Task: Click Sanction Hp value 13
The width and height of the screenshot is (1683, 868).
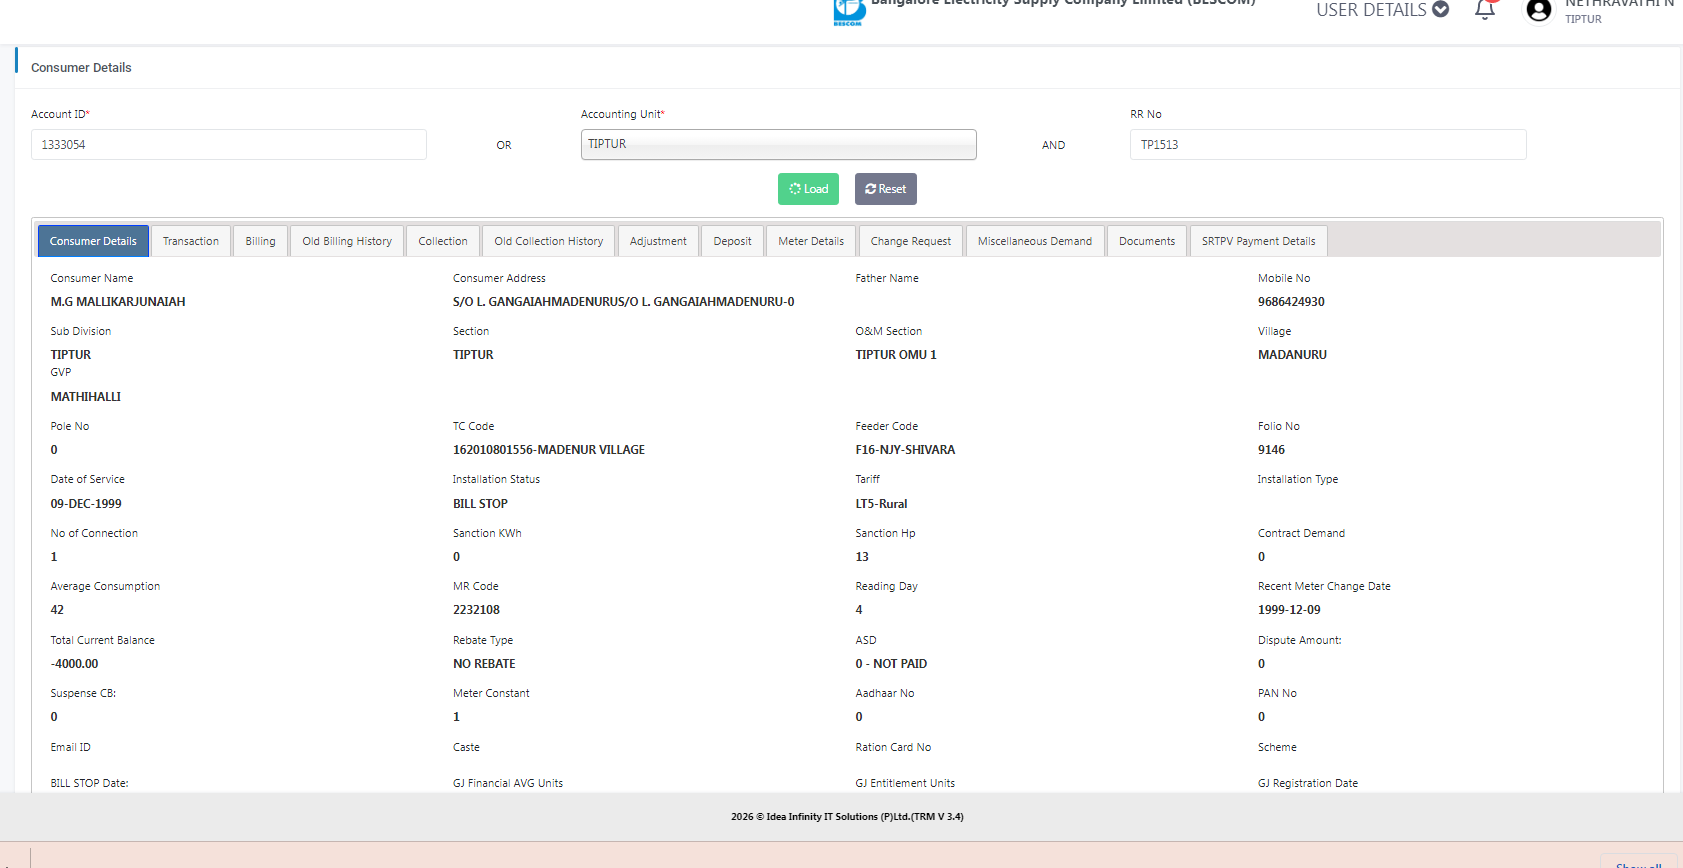Action: tap(862, 557)
